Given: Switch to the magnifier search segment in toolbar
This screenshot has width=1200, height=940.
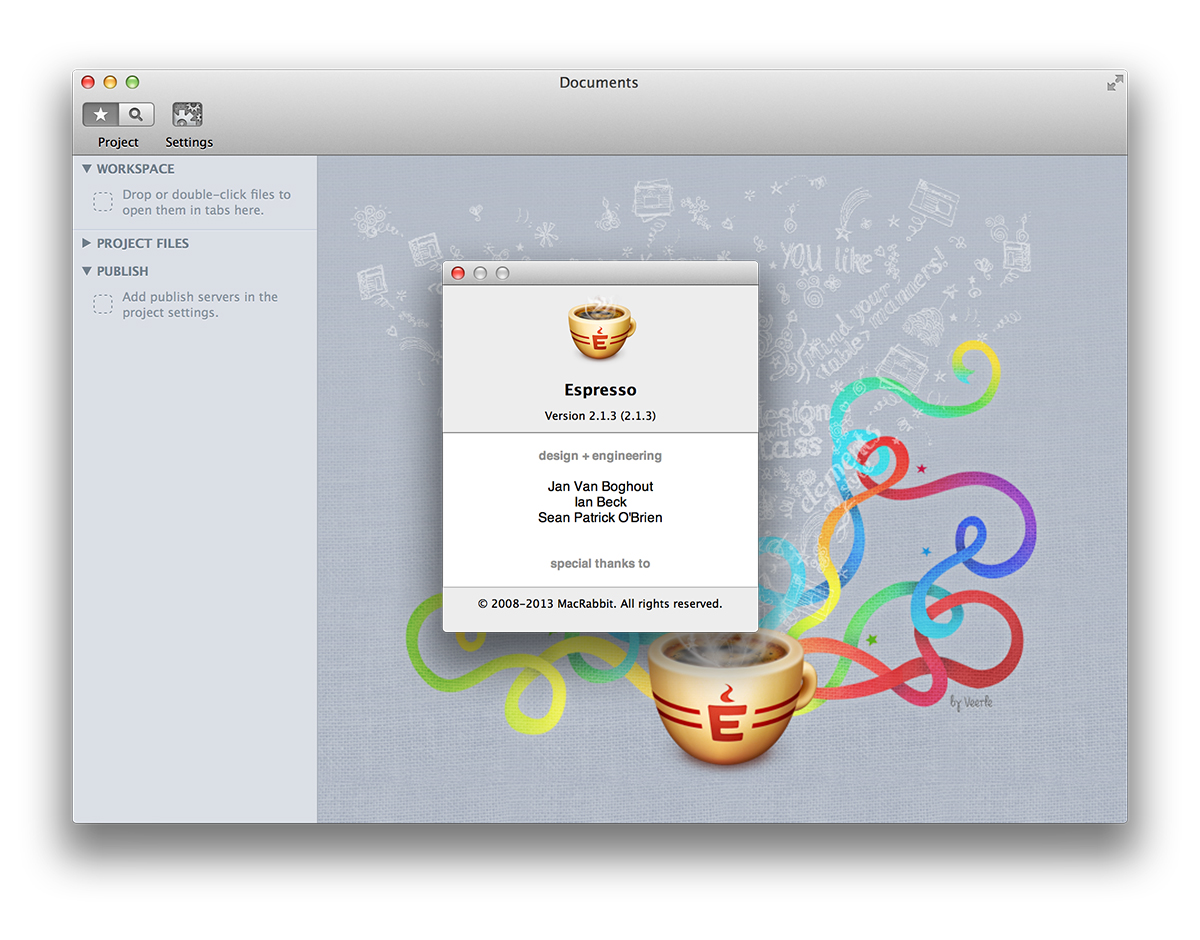Looking at the screenshot, I should click(x=137, y=114).
